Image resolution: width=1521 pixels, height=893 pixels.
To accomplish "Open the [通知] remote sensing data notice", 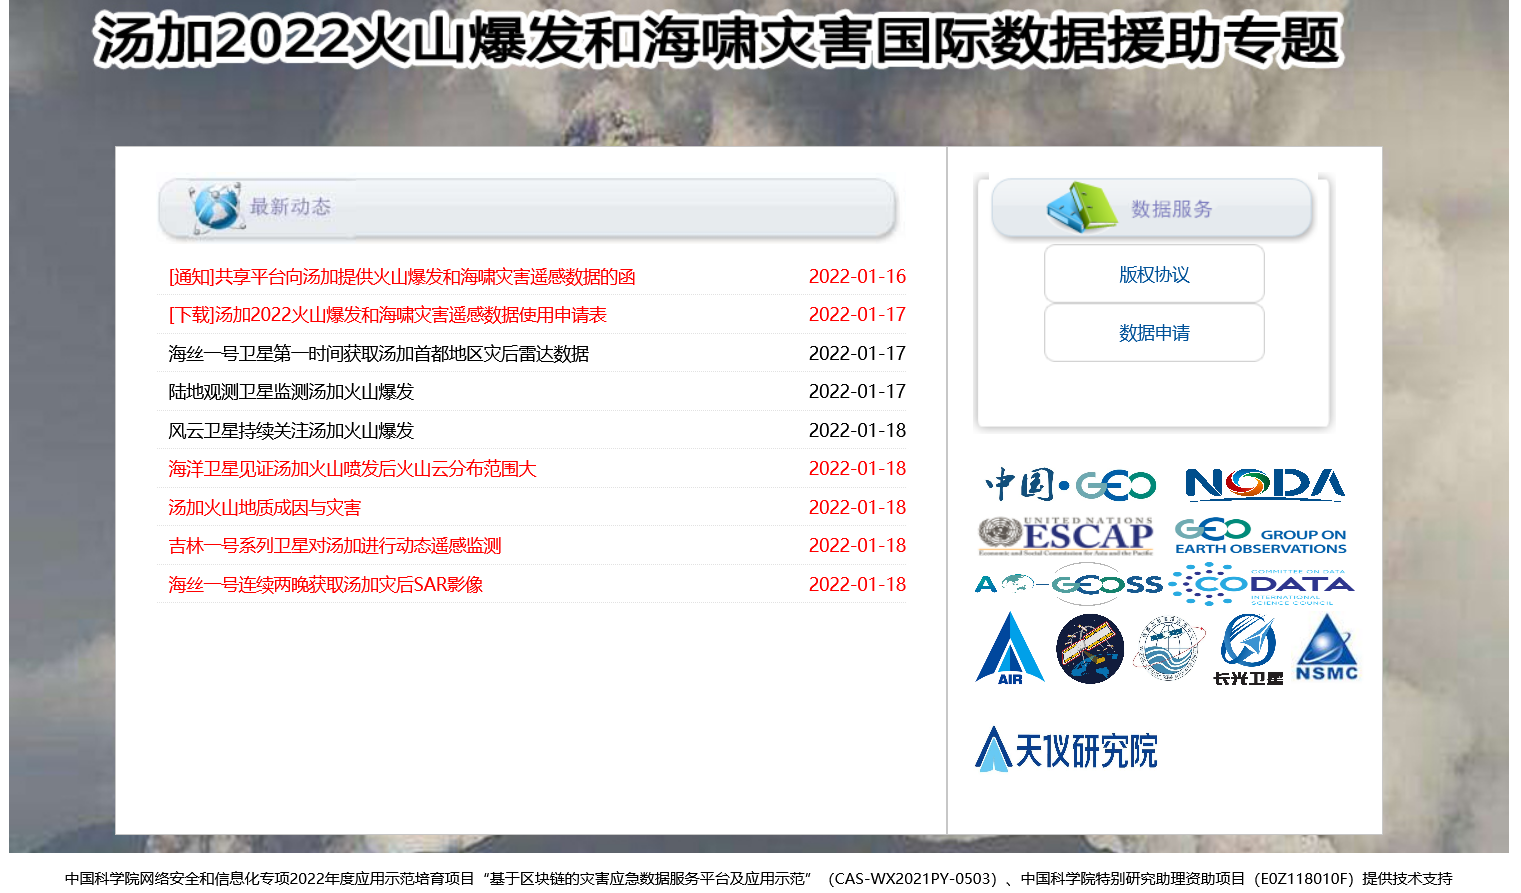I will click(x=402, y=277).
